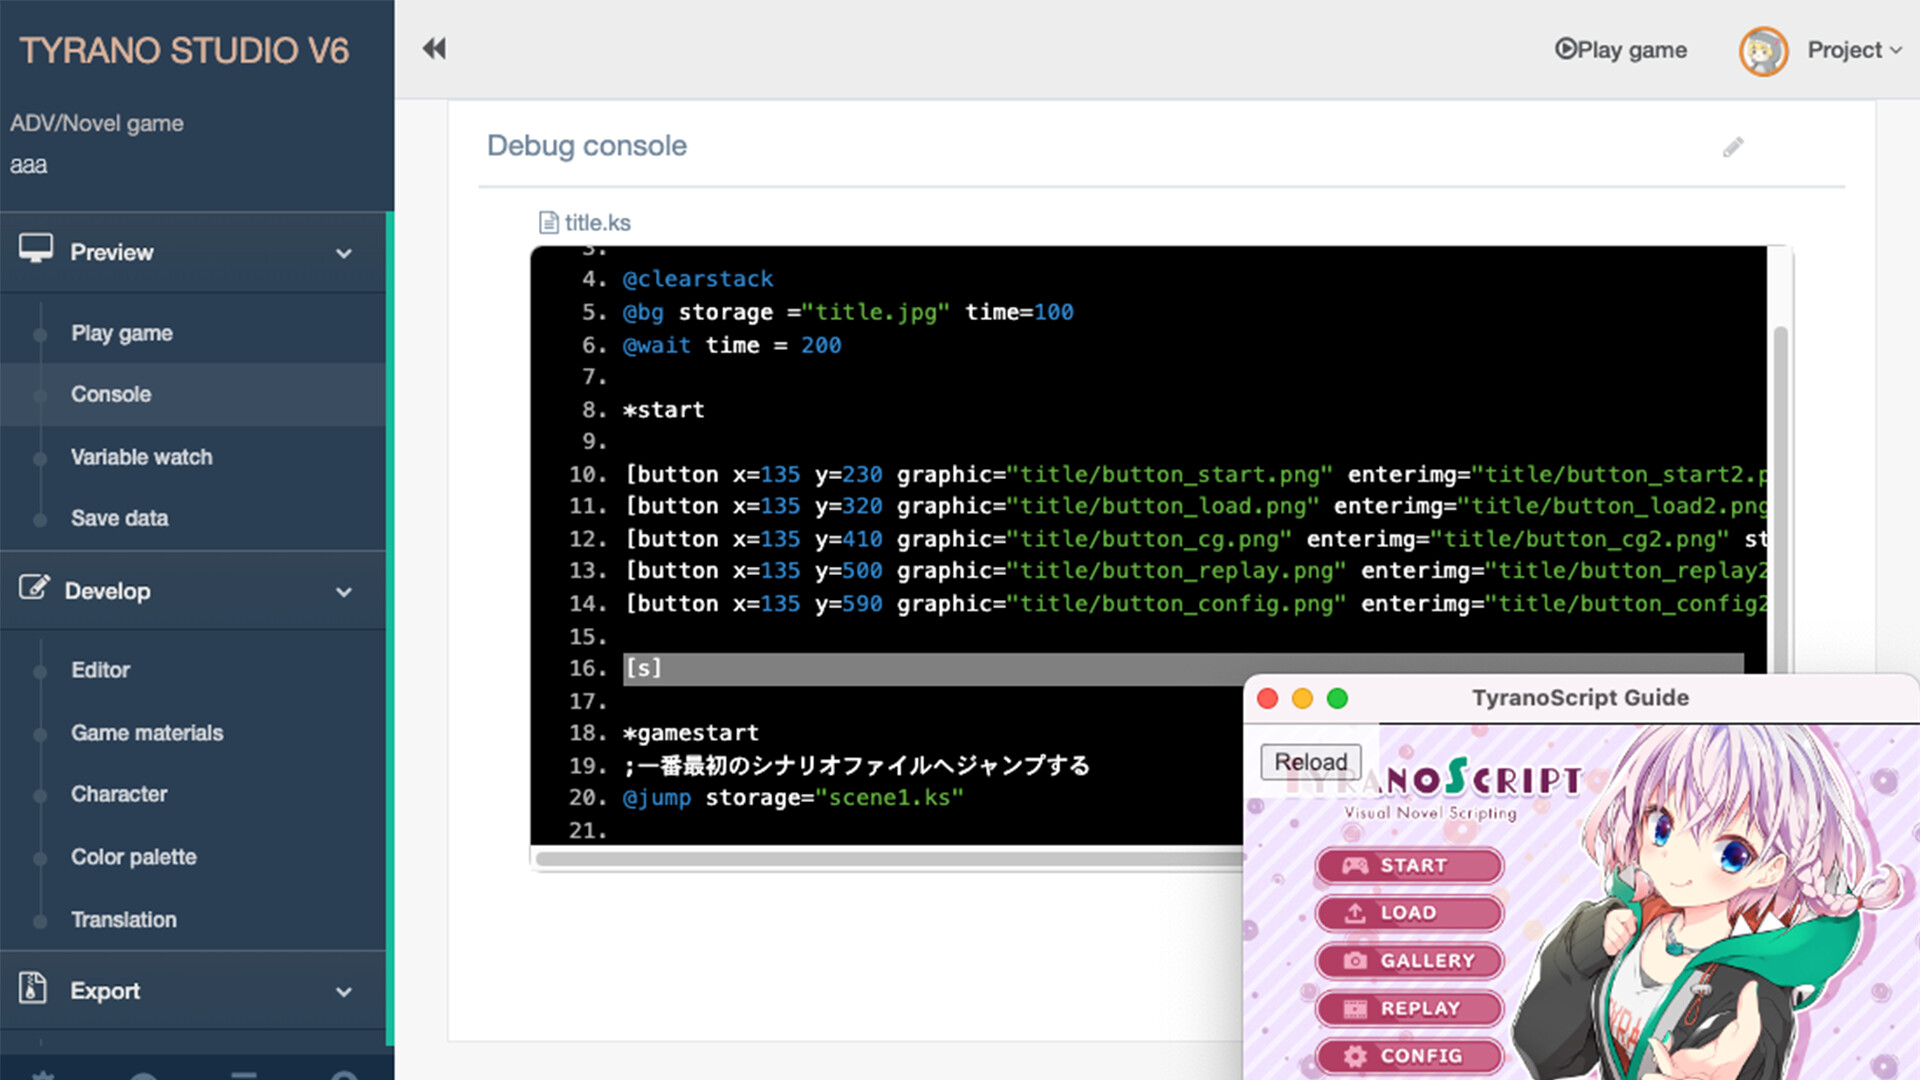Collapse the Preview section chevron

(344, 254)
